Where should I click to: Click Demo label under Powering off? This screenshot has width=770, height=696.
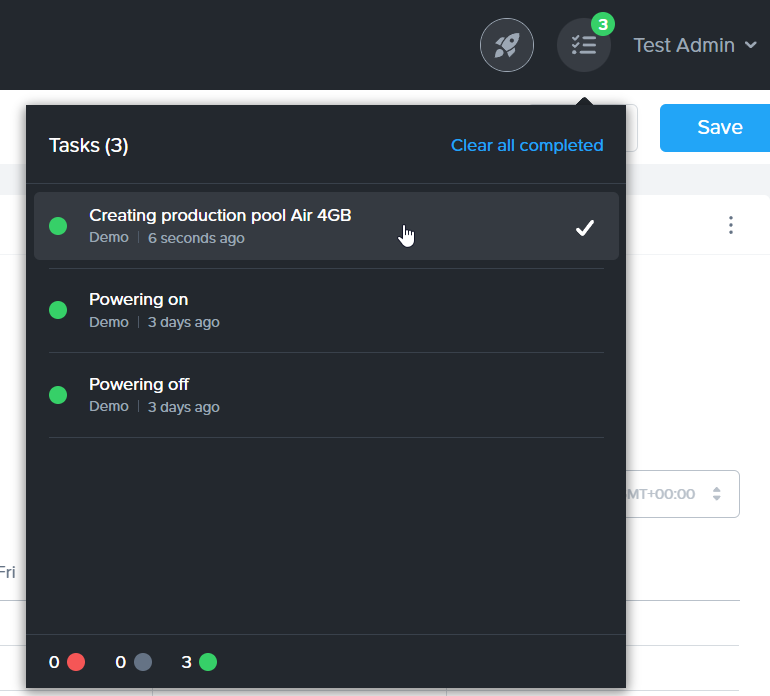(109, 407)
